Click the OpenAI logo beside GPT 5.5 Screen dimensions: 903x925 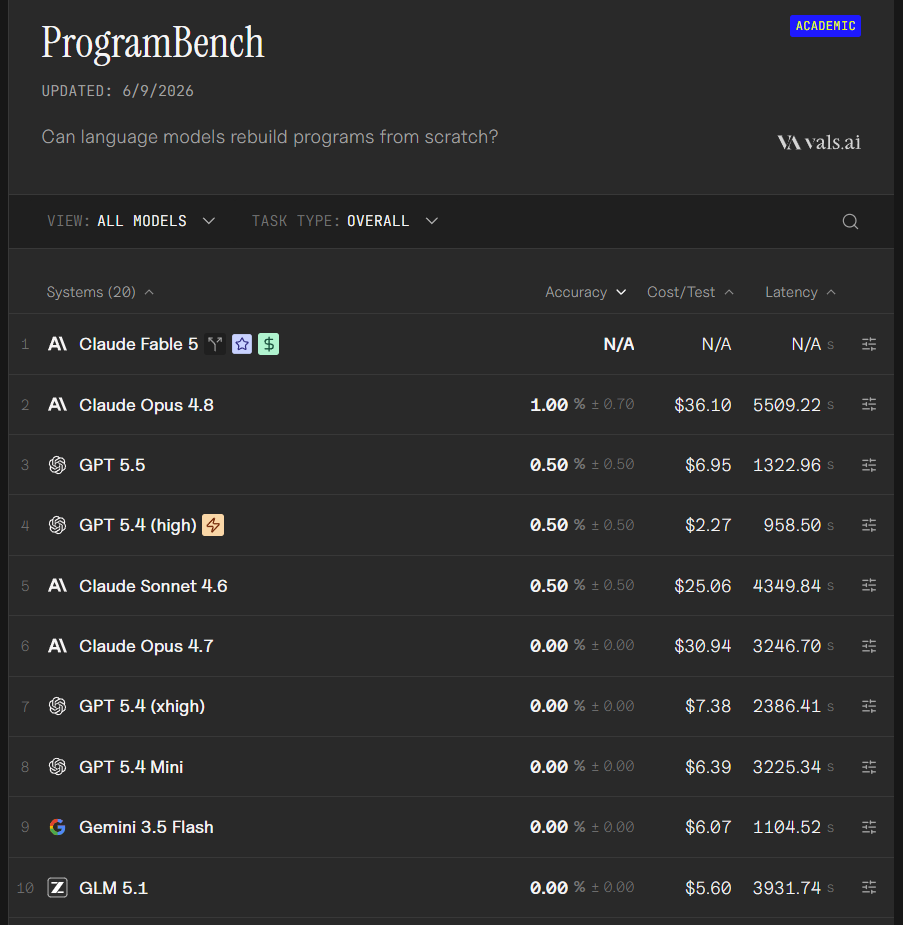(x=57, y=465)
